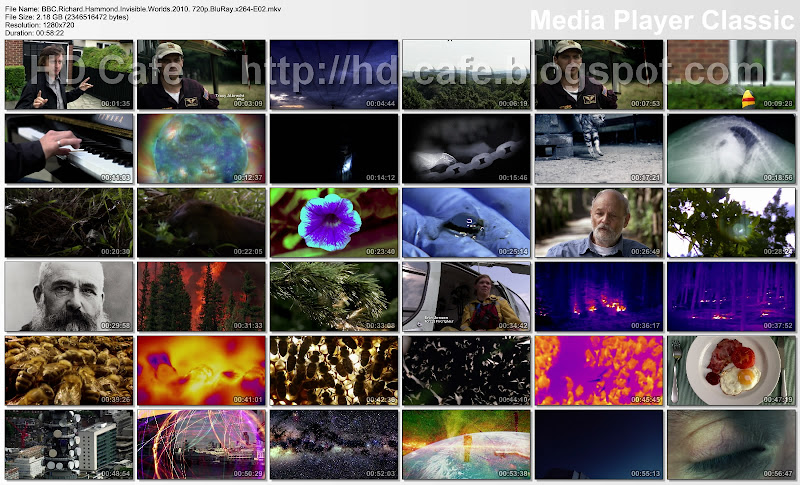The height and width of the screenshot is (485, 800).
Task: Click the fried breakfast plate at 00:47:19
Action: pyautogui.click(x=731, y=370)
